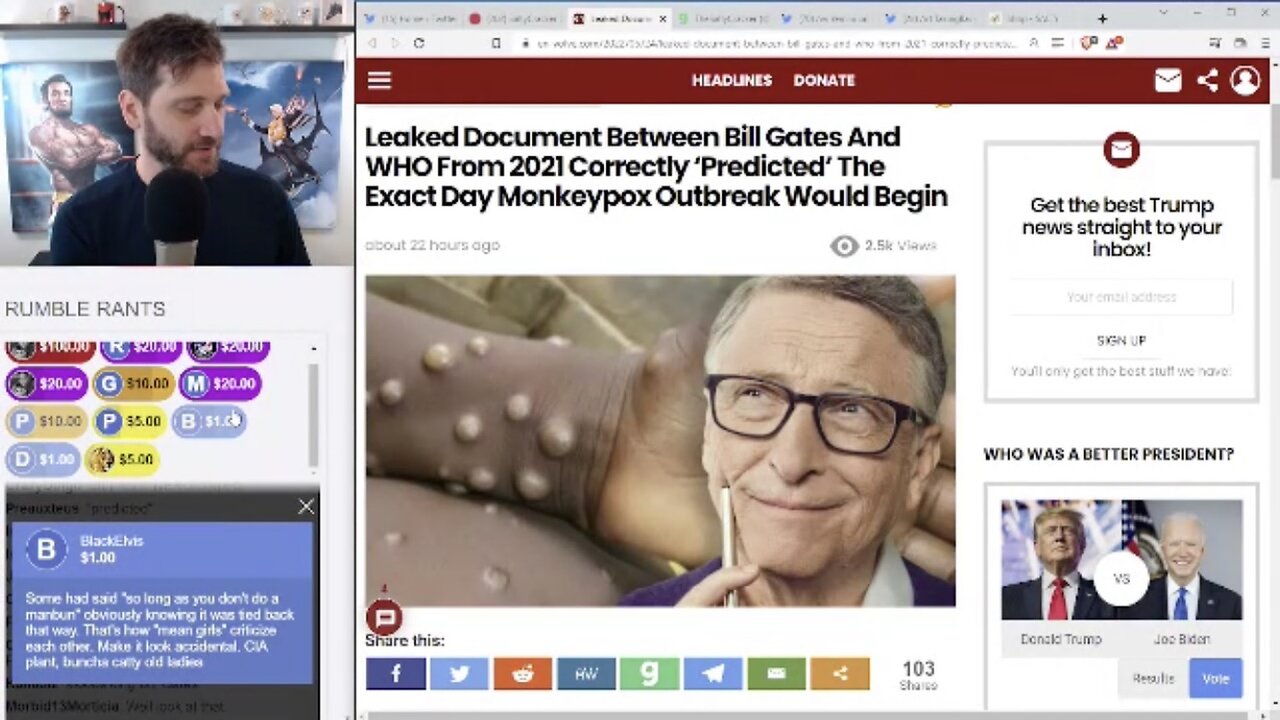Click the bookmark icon left of URL

click(x=496, y=43)
